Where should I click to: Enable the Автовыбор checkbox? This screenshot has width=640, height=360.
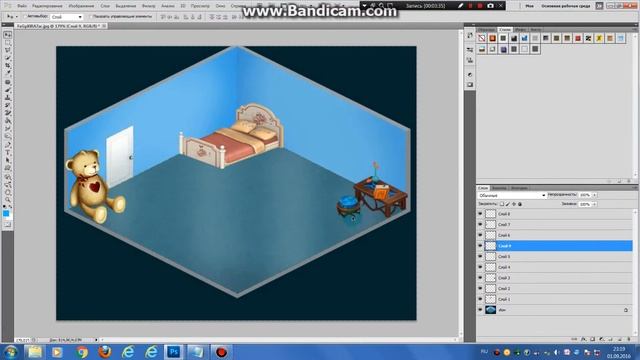[24, 17]
